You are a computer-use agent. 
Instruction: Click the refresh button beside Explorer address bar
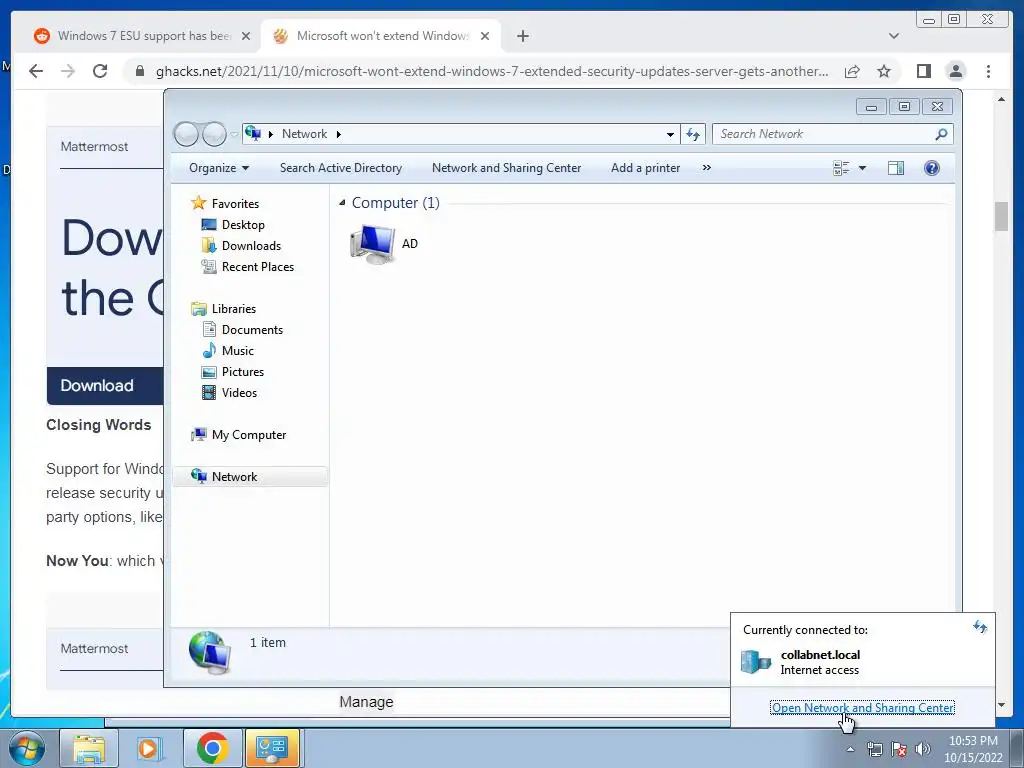(693, 135)
